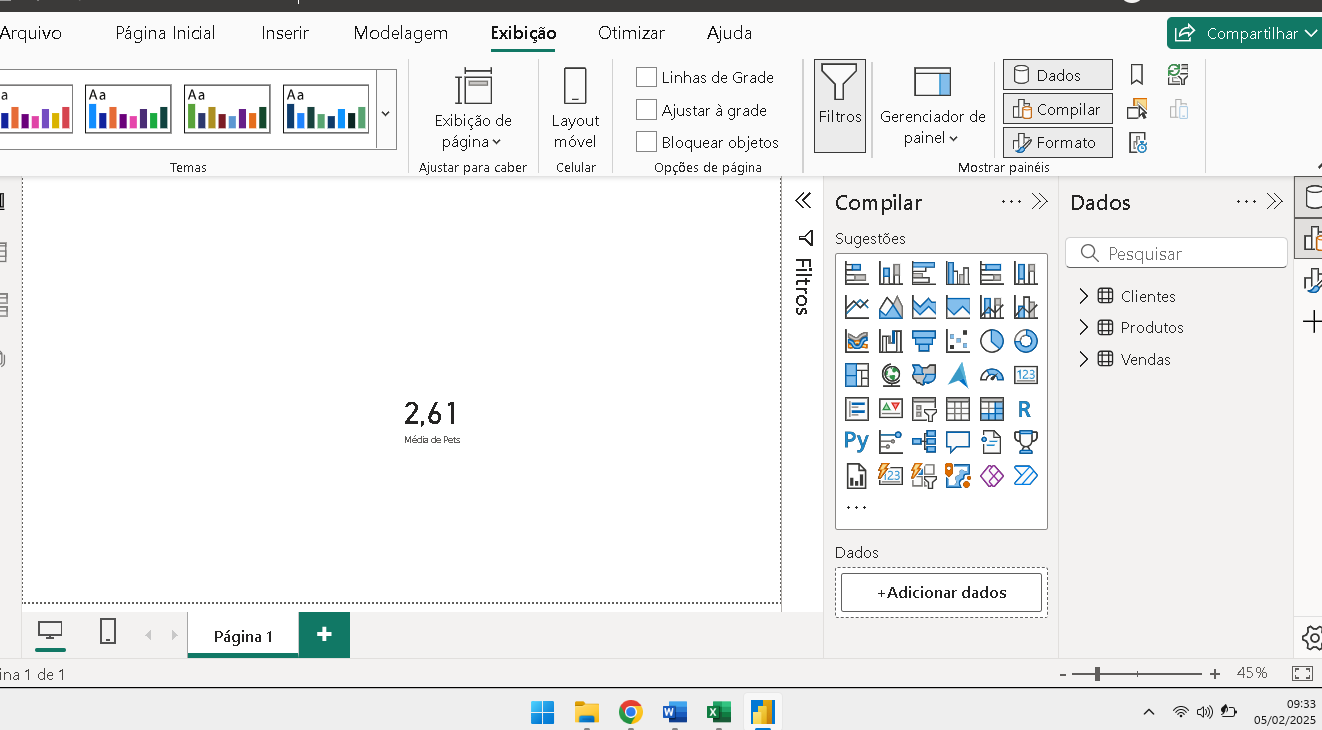Open the Selection pane icon
The height and width of the screenshot is (730, 1322).
tap(1137, 109)
